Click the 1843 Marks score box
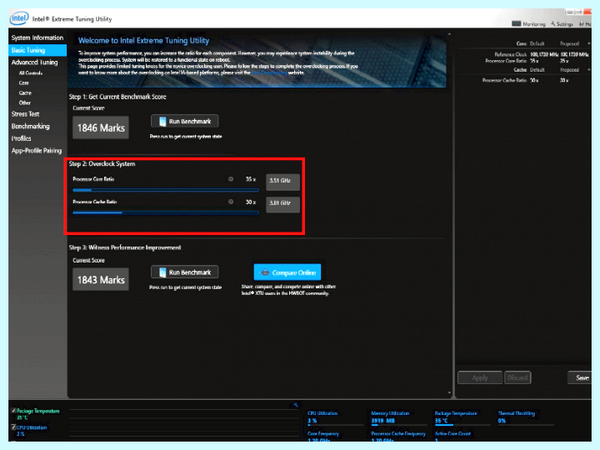The height and width of the screenshot is (450, 600). pyautogui.click(x=101, y=279)
